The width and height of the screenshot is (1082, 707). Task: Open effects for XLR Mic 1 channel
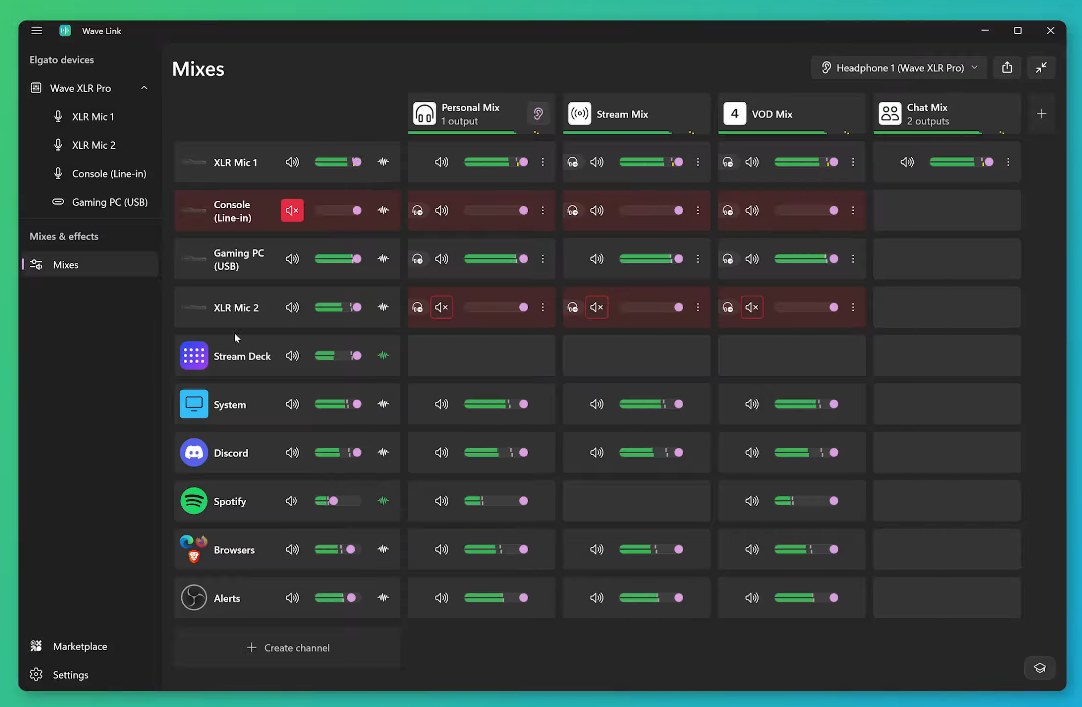click(x=383, y=162)
